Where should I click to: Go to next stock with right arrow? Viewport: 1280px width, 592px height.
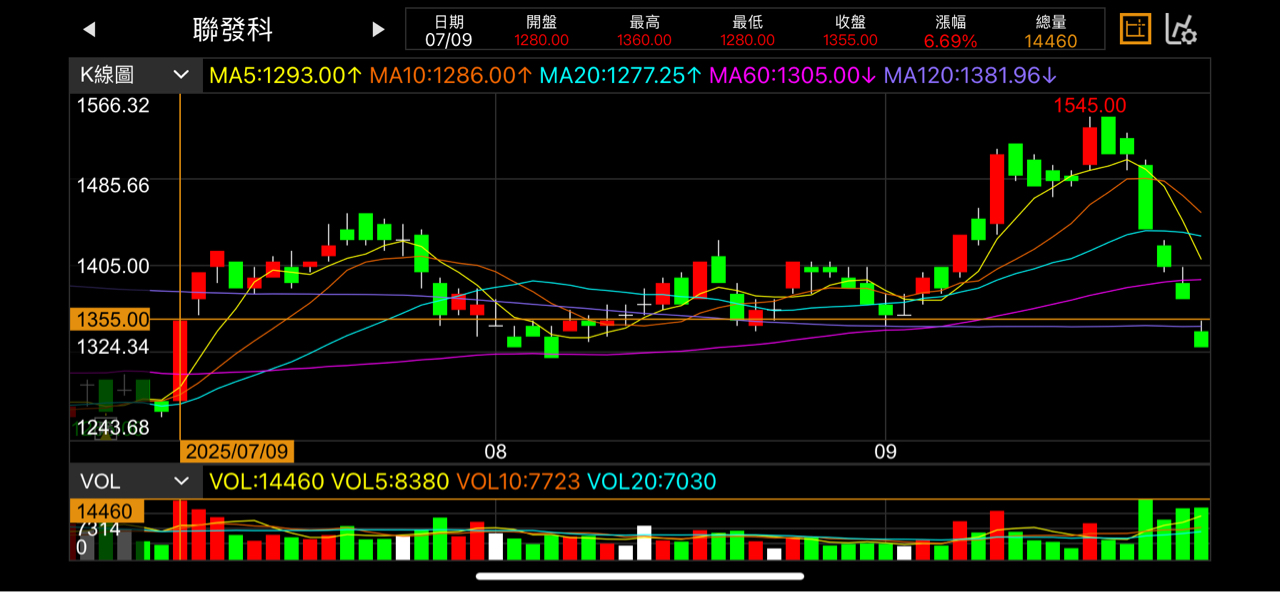click(x=378, y=30)
